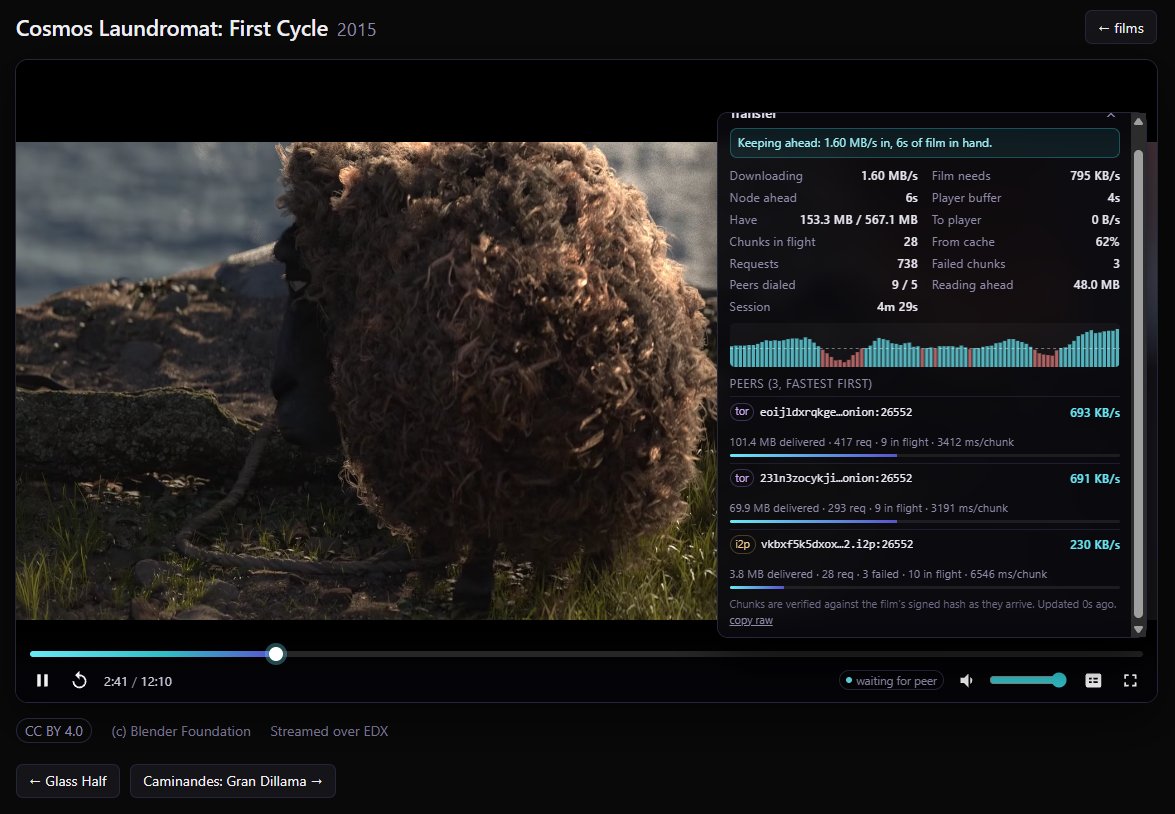Click the Streamed over EDX text

point(329,731)
